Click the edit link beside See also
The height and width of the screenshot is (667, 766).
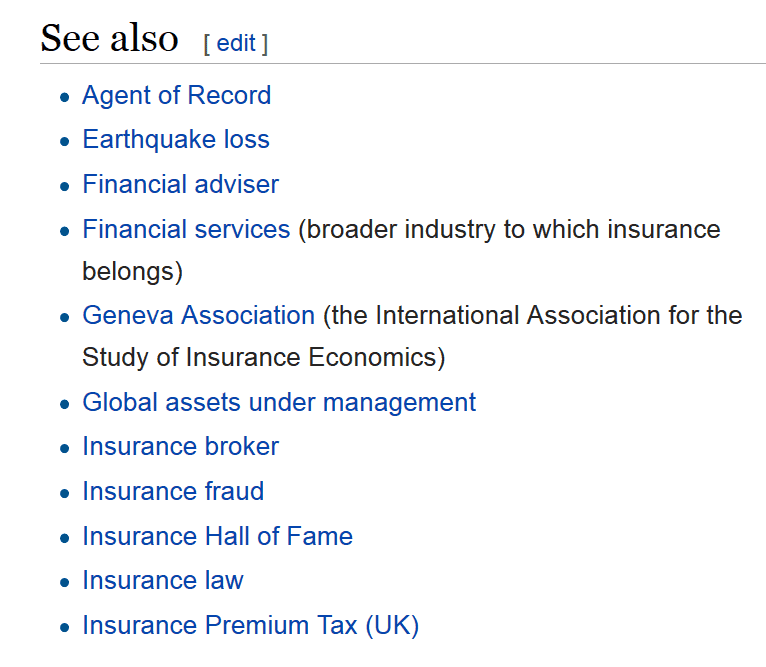(x=235, y=43)
